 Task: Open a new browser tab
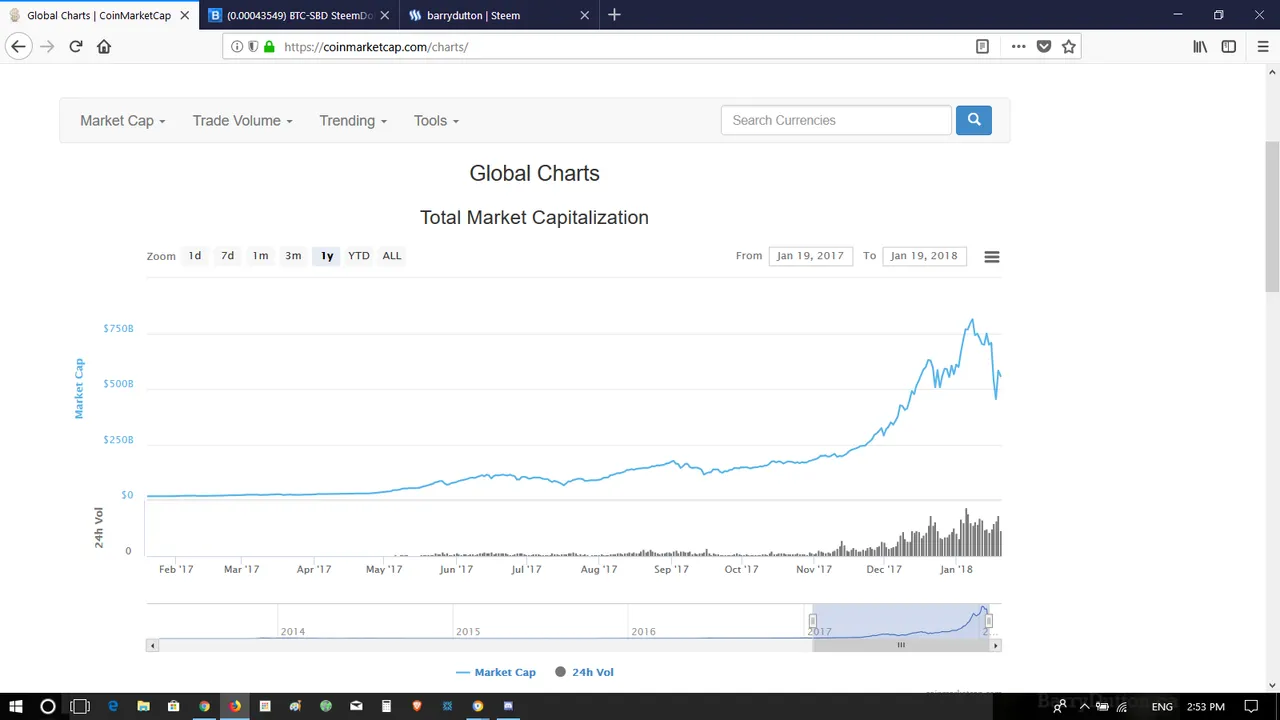click(x=614, y=15)
